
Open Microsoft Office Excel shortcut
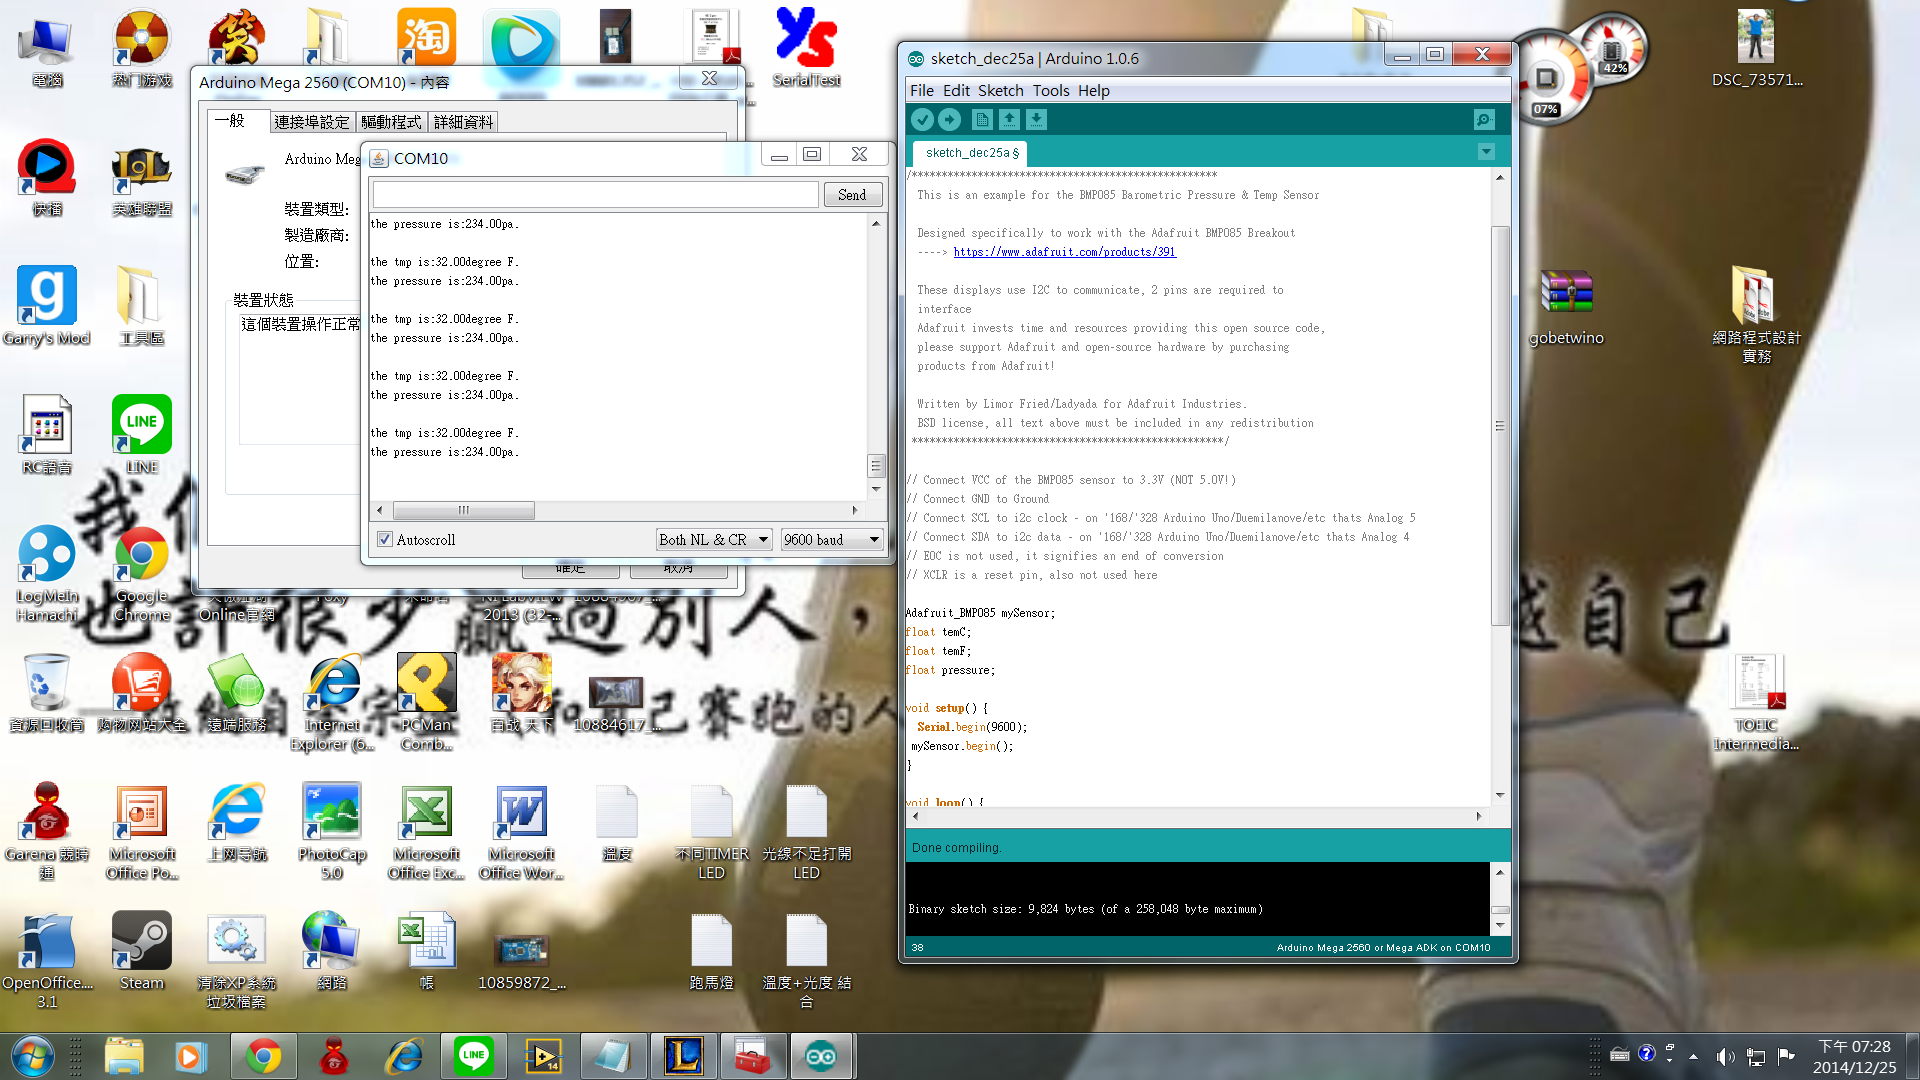click(427, 831)
